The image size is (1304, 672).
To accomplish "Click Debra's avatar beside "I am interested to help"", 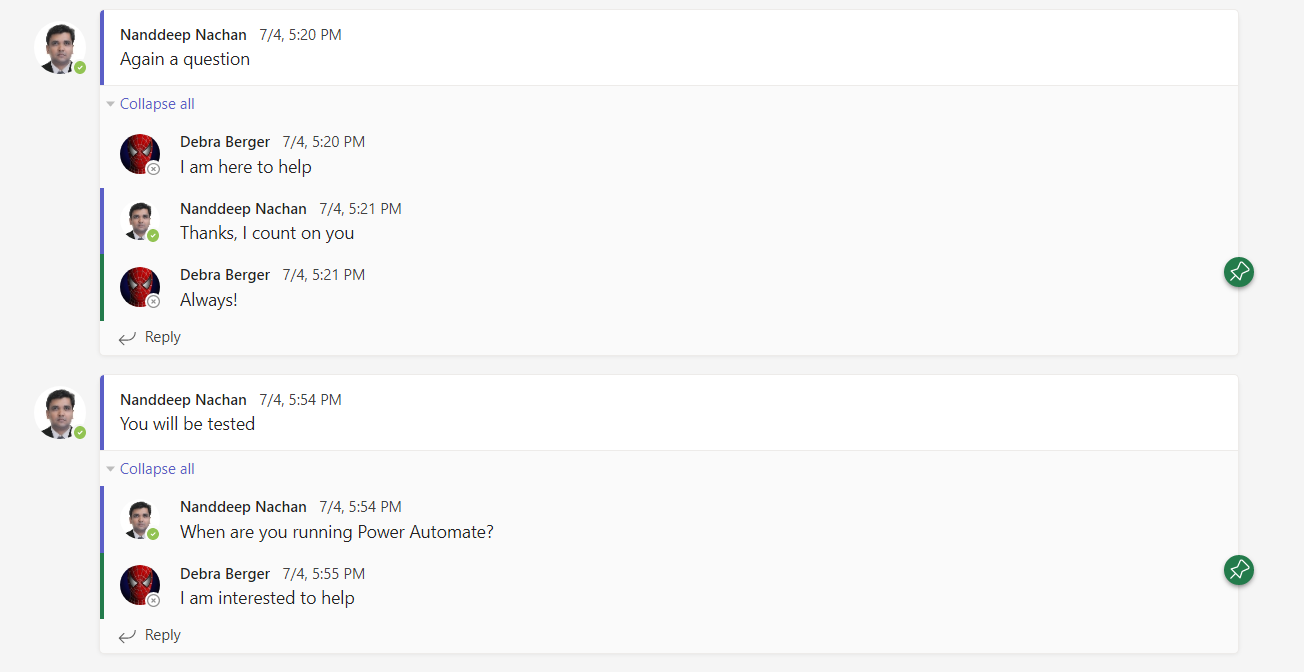I will point(140,585).
